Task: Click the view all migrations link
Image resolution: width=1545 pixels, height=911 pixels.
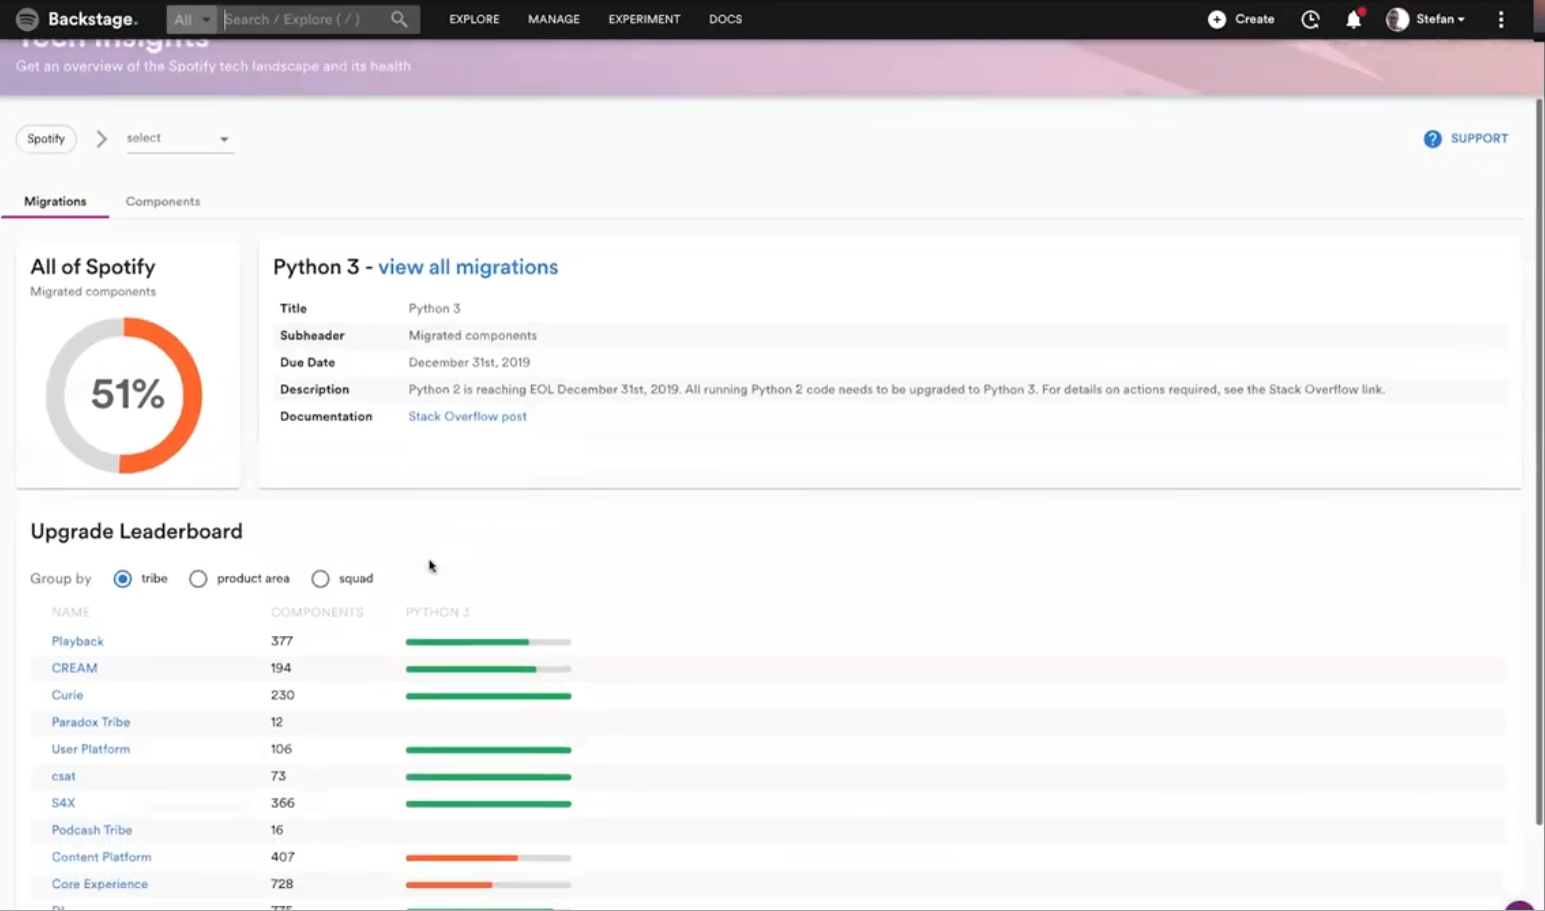Action: (468, 267)
